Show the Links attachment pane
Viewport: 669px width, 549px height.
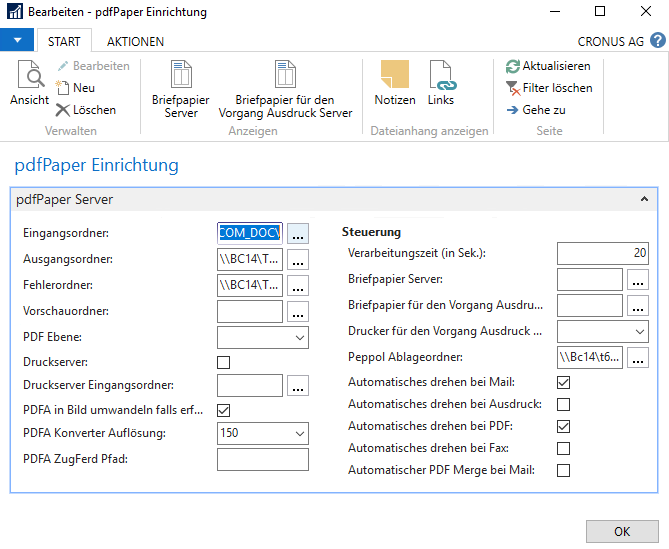[x=442, y=83]
